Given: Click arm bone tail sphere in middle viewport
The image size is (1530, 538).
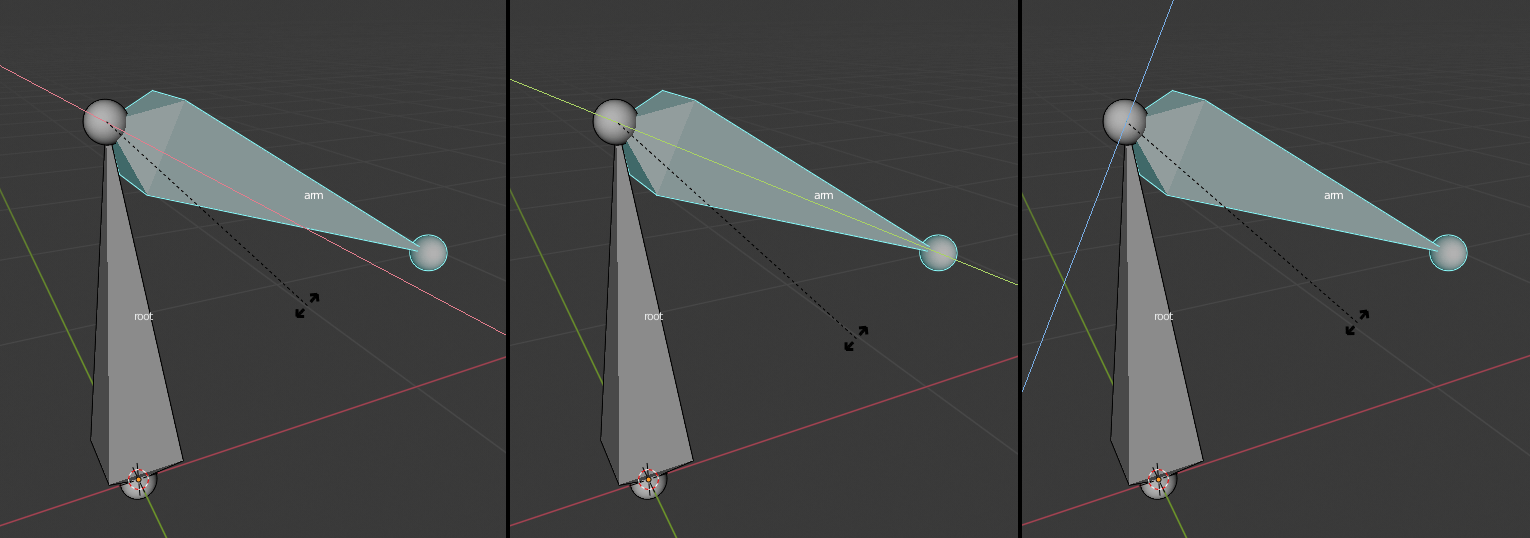Looking at the screenshot, I should point(938,253).
